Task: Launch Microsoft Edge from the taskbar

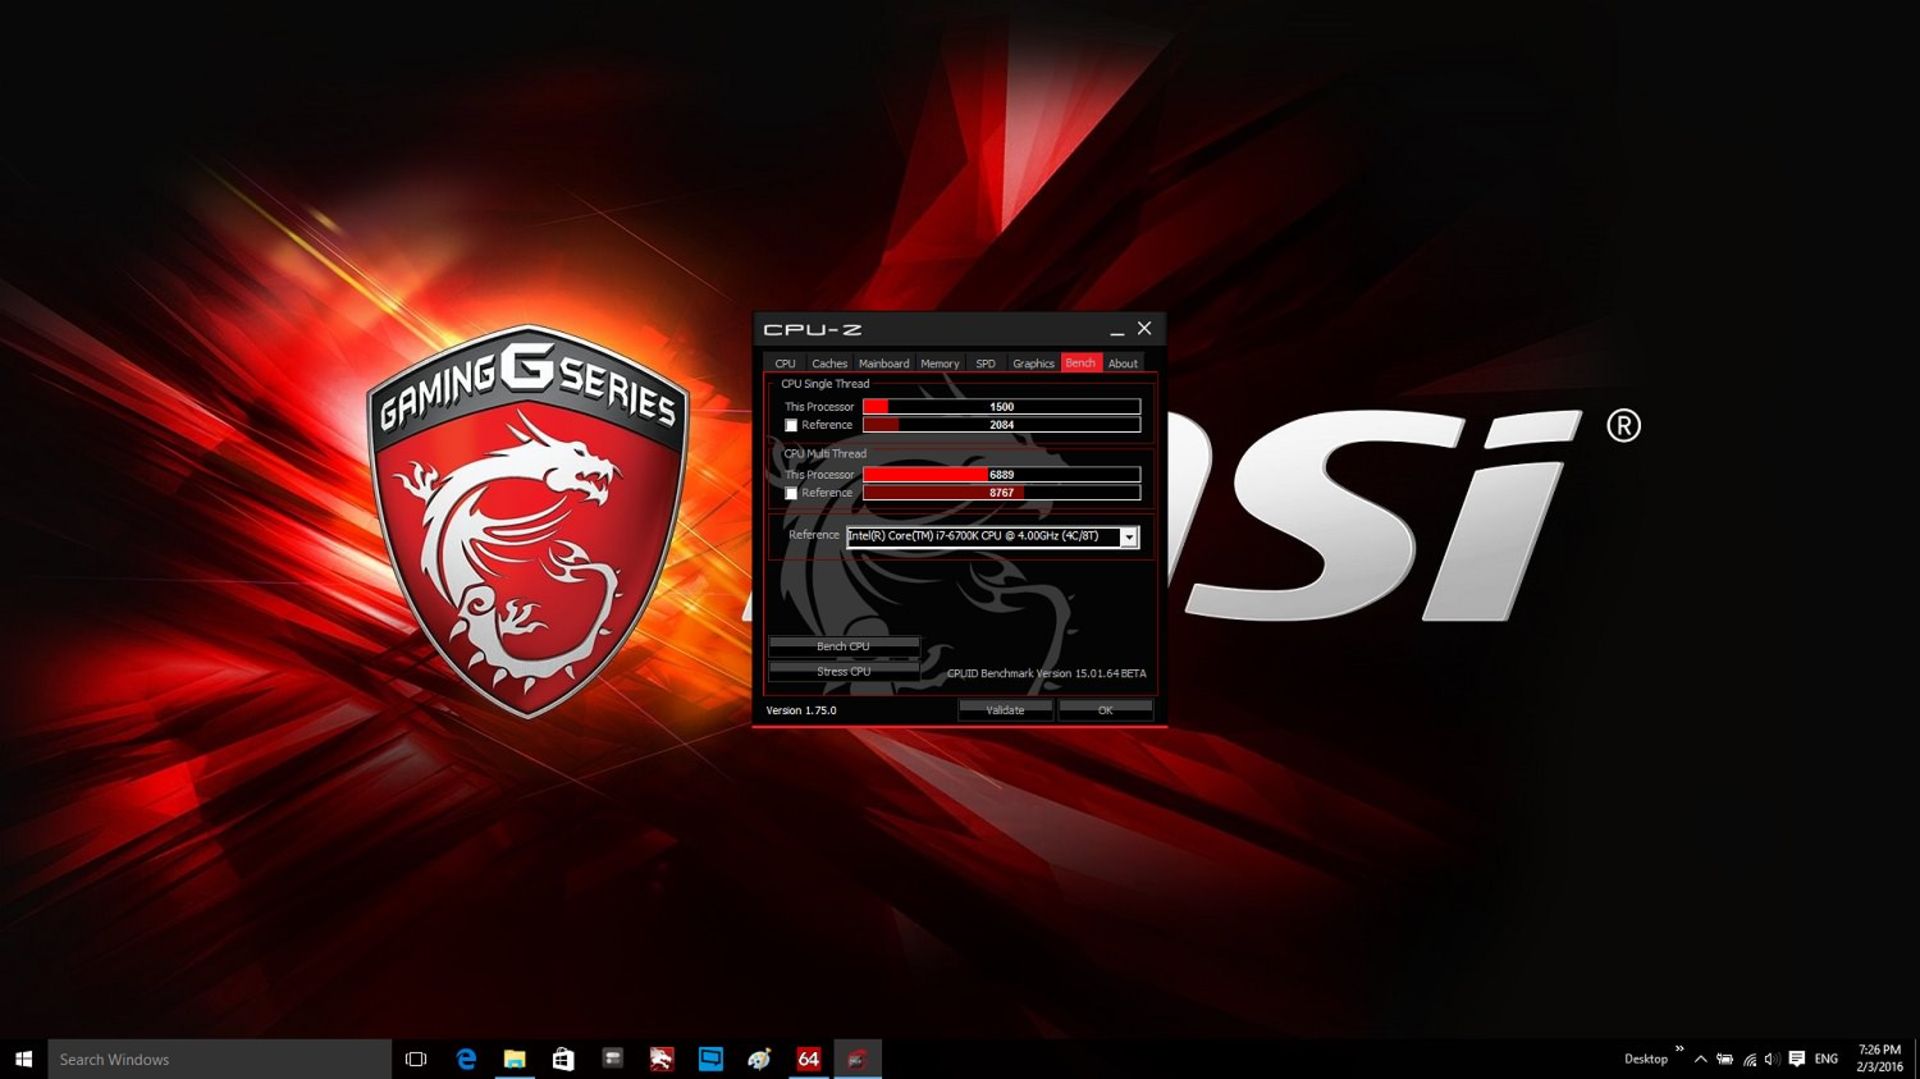Action: pyautogui.click(x=466, y=1059)
